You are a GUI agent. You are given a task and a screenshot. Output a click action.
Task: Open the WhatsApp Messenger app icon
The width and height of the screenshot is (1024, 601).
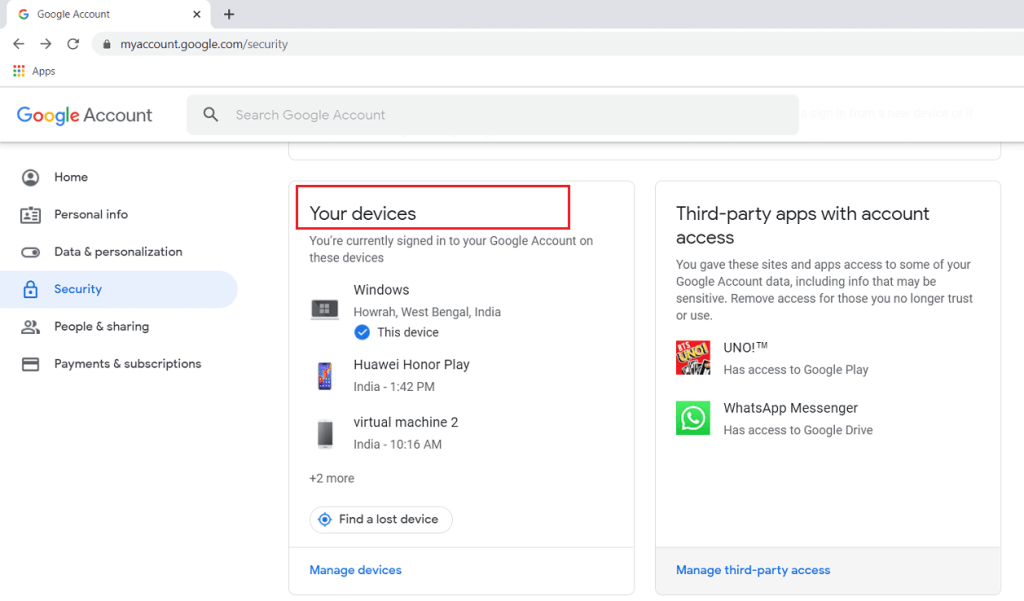tap(693, 418)
